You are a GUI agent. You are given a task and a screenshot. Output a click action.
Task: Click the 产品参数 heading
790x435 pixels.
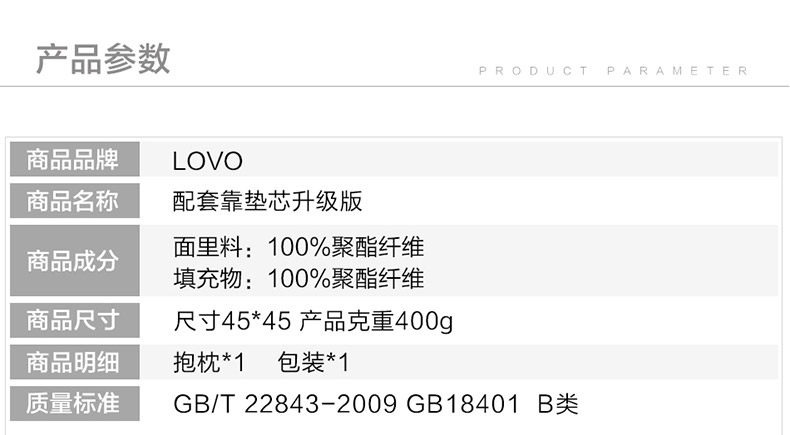point(103,58)
